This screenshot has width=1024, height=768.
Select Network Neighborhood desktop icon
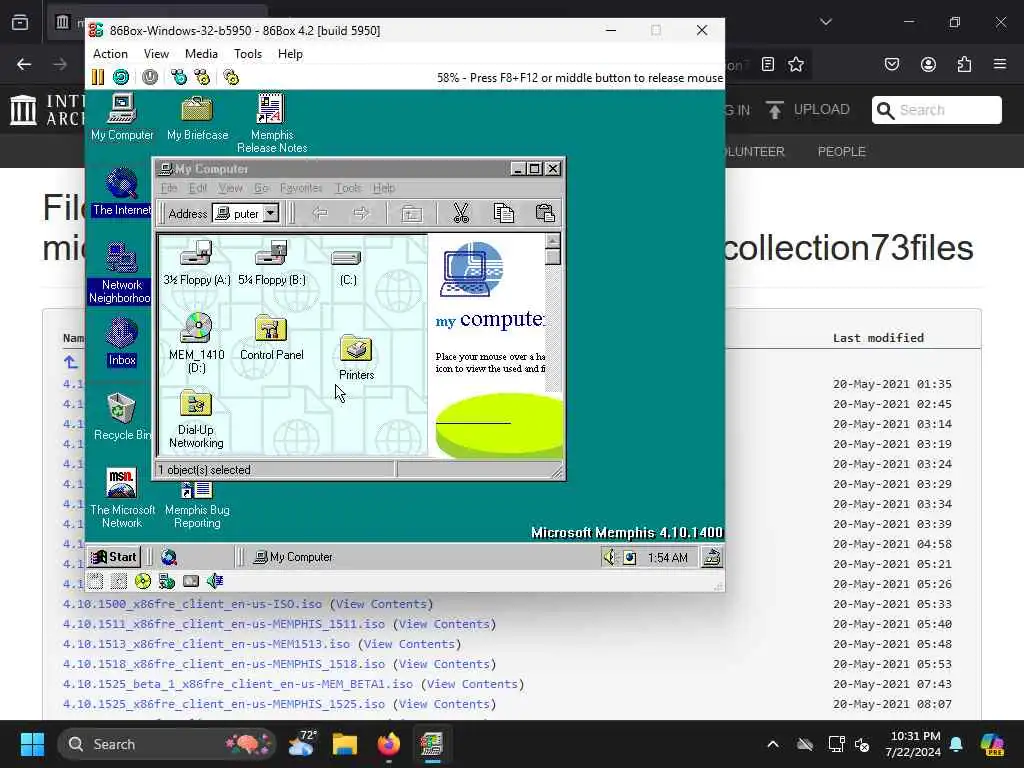pos(121,273)
